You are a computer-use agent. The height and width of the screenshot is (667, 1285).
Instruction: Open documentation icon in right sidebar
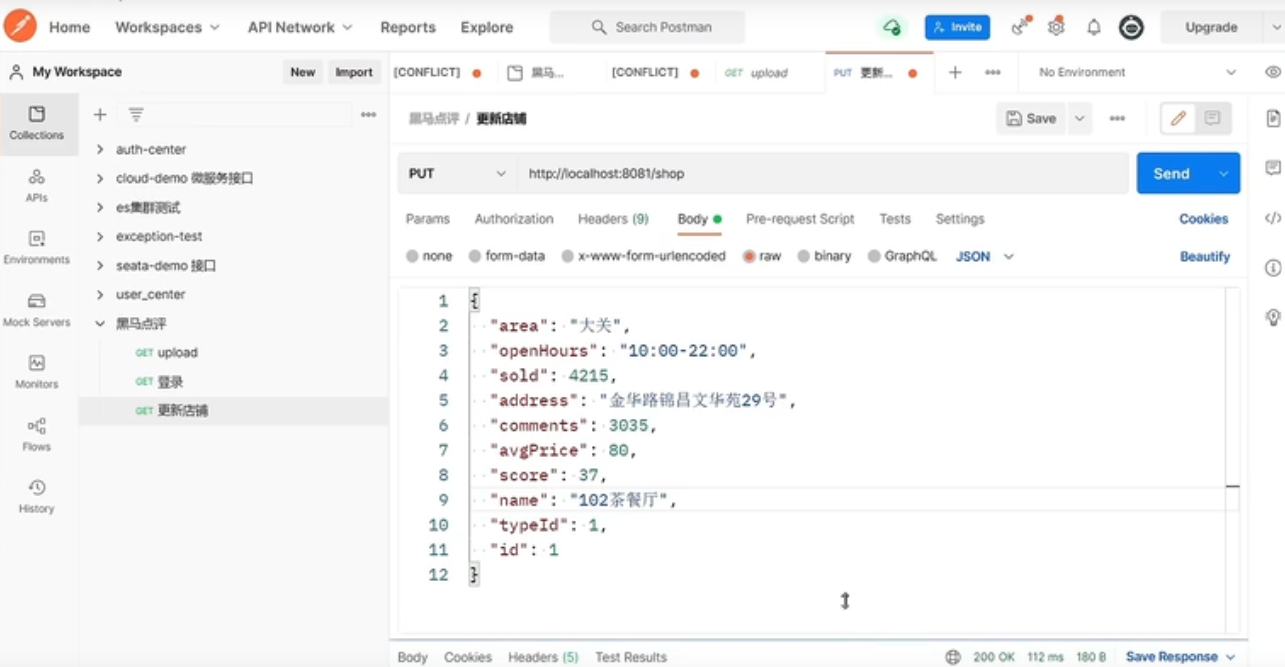tap(1273, 119)
